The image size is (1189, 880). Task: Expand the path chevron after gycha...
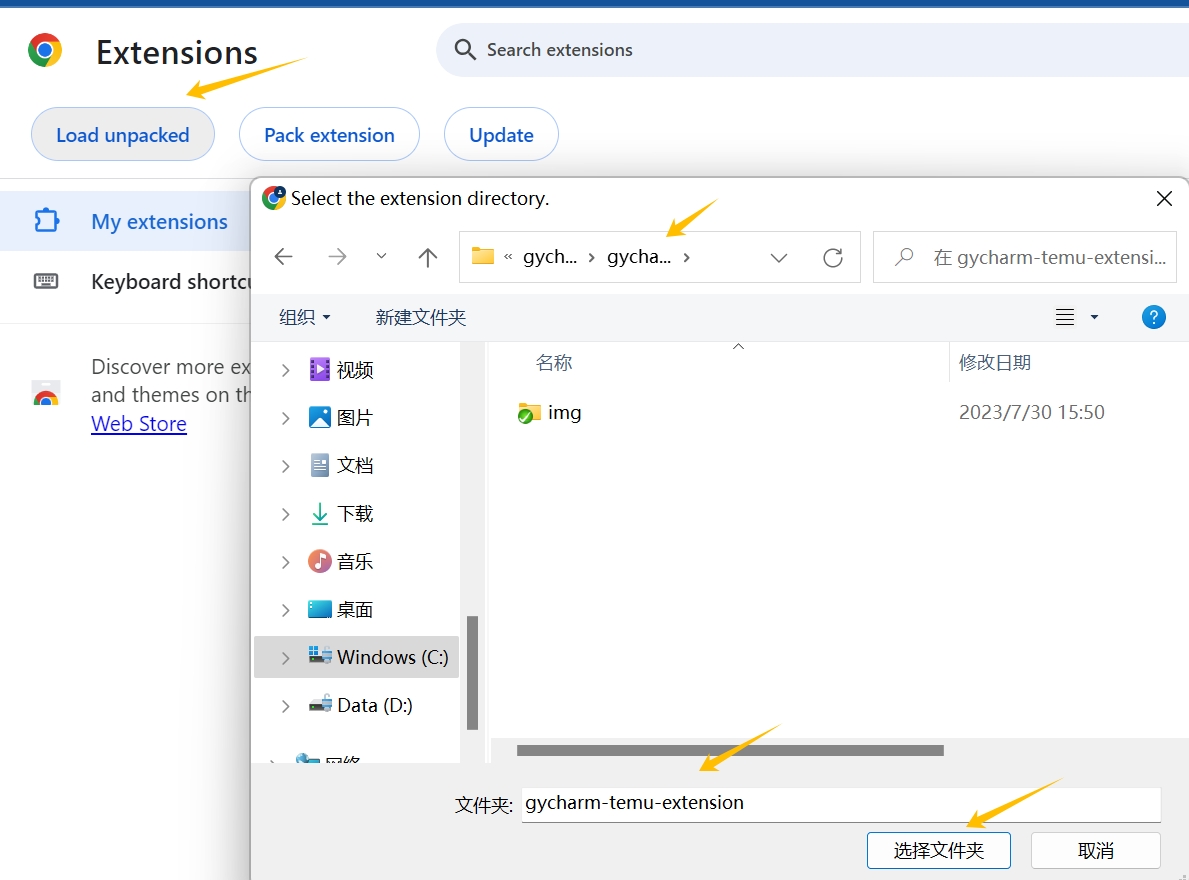(x=686, y=258)
